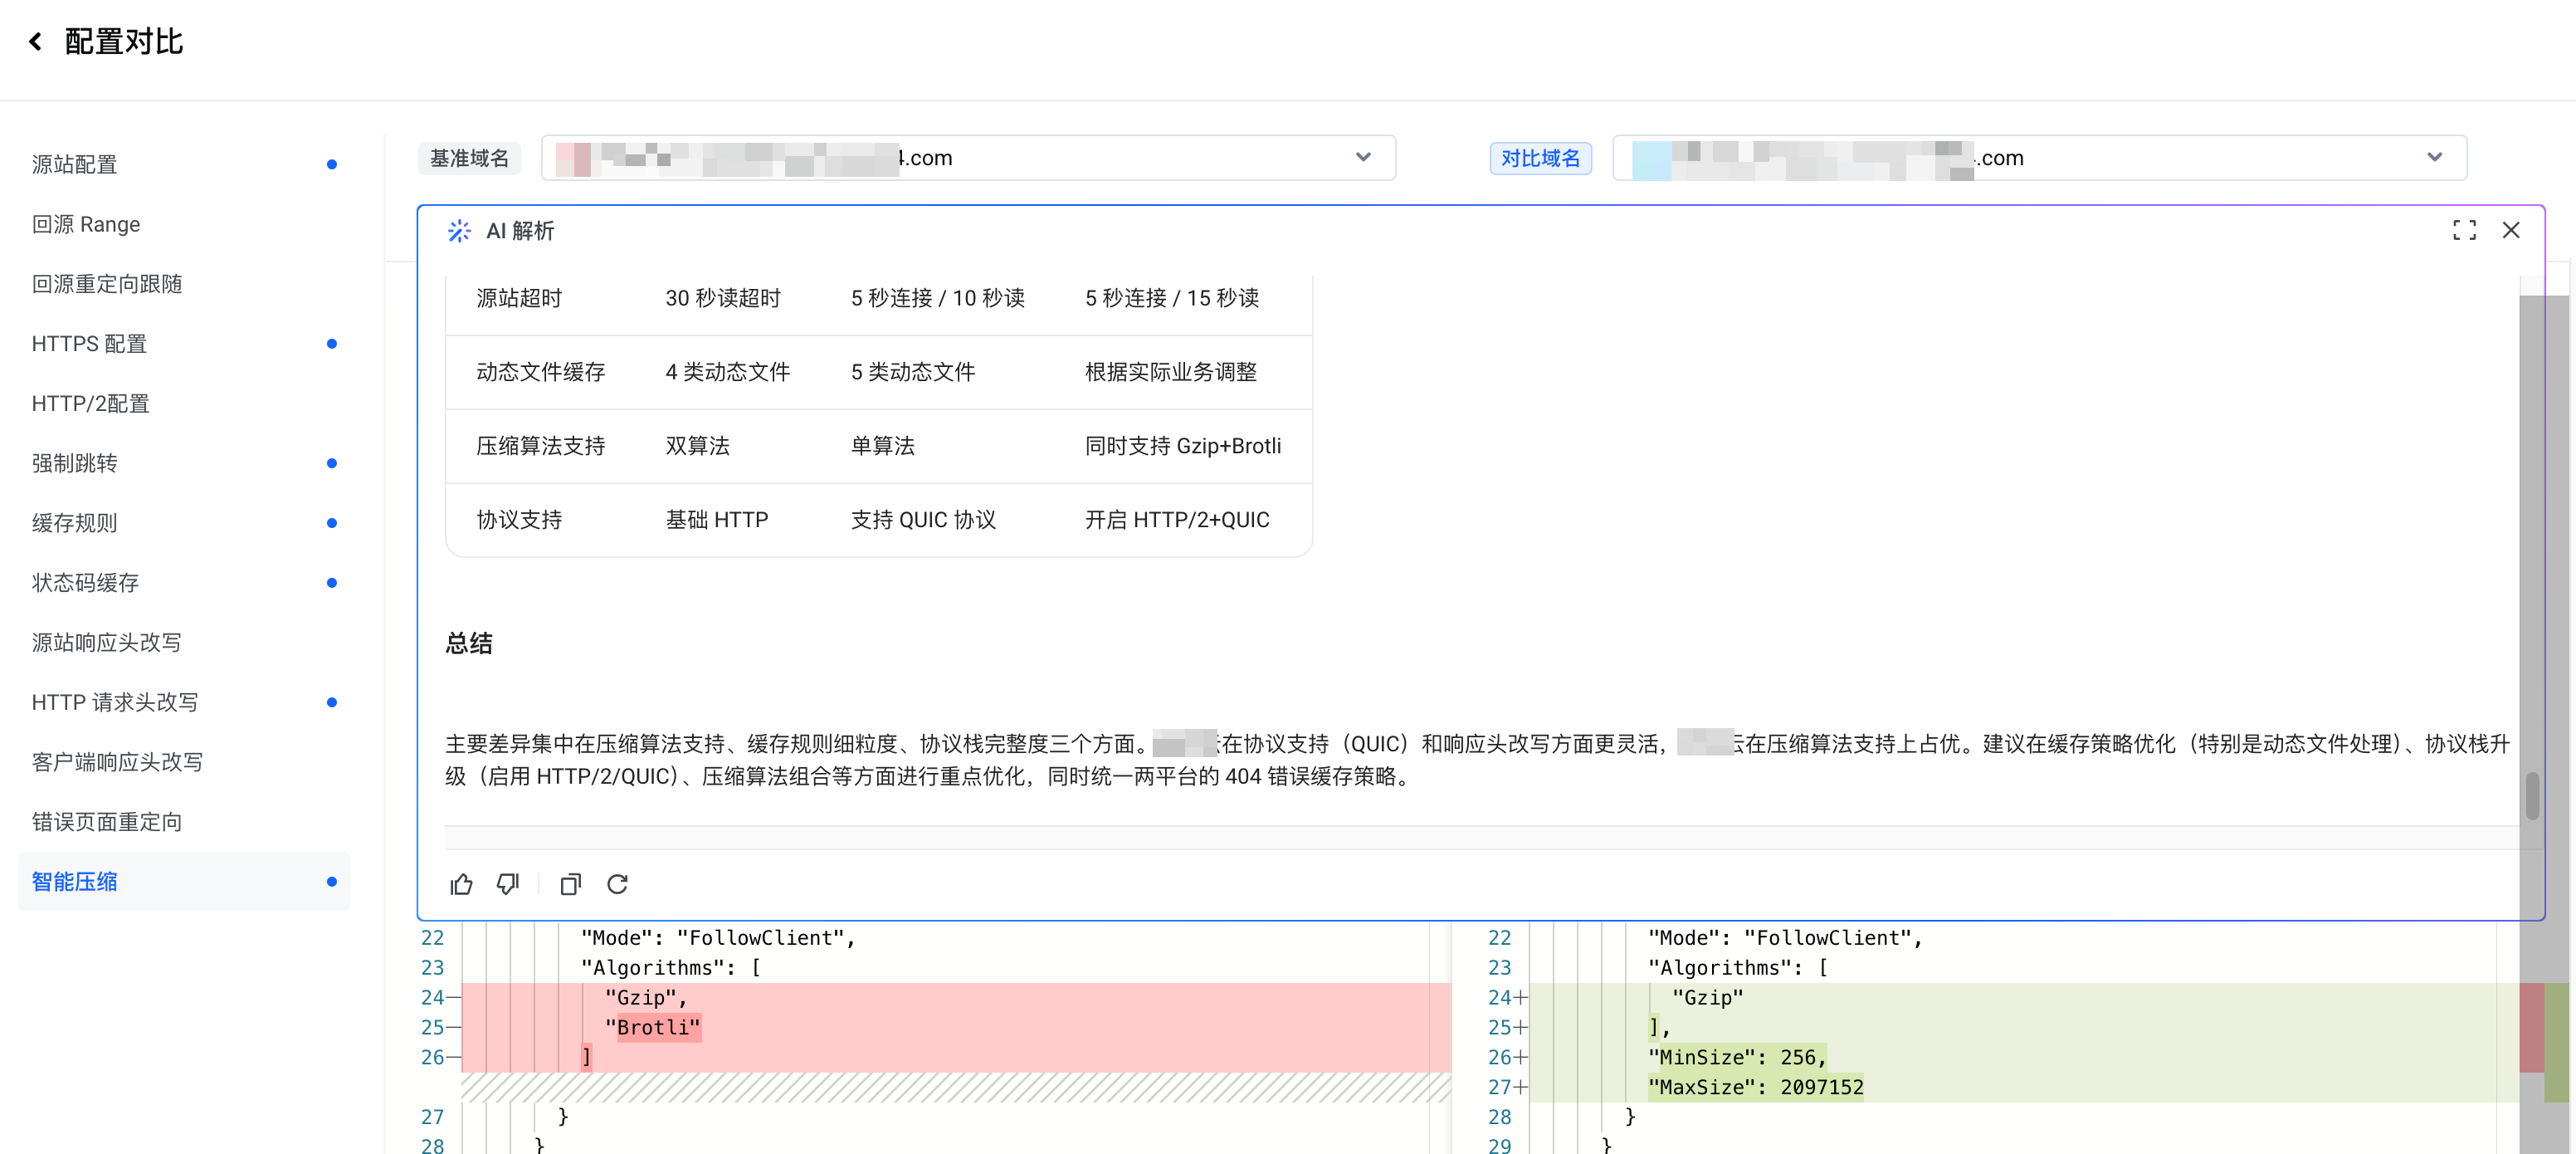Image resolution: width=2576 pixels, height=1154 pixels.
Task: Select HTTPS 配置 in the sidebar
Action: (x=89, y=344)
